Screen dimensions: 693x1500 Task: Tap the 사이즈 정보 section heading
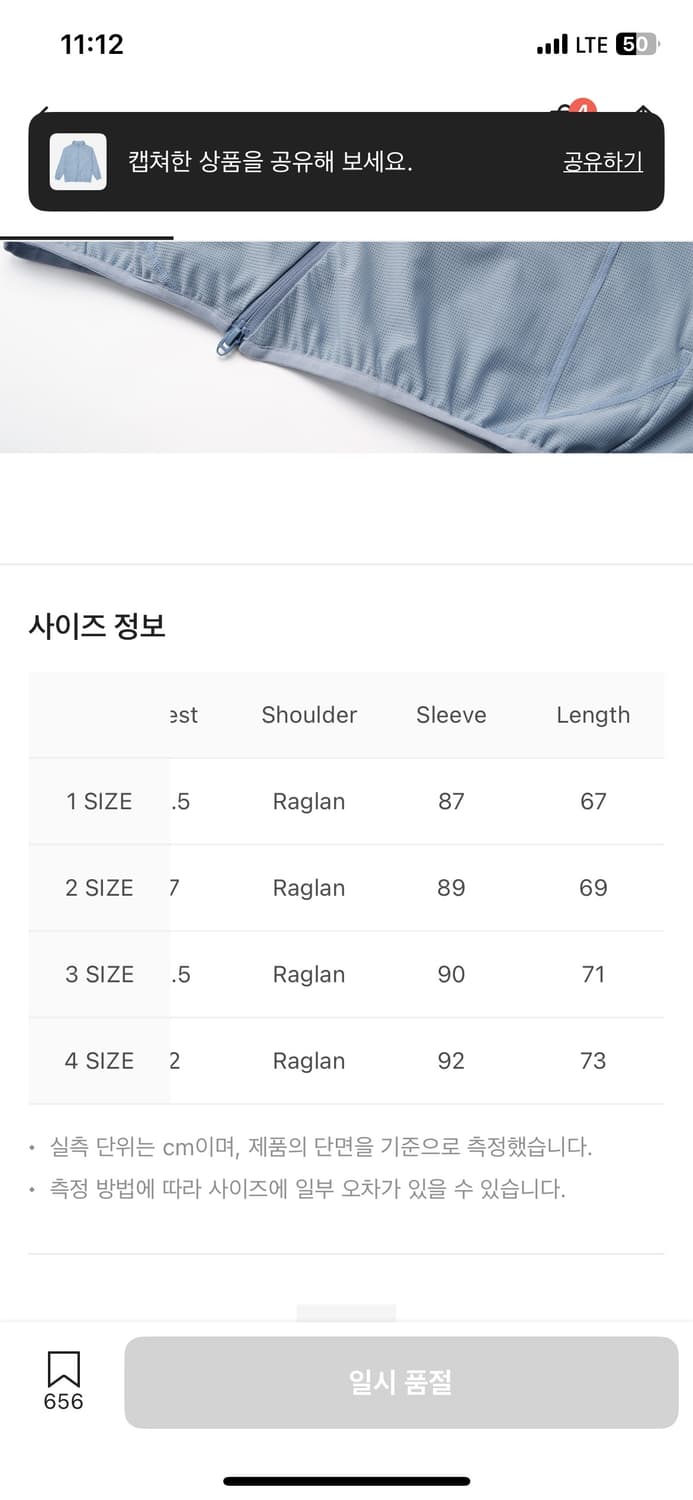[x=97, y=627]
